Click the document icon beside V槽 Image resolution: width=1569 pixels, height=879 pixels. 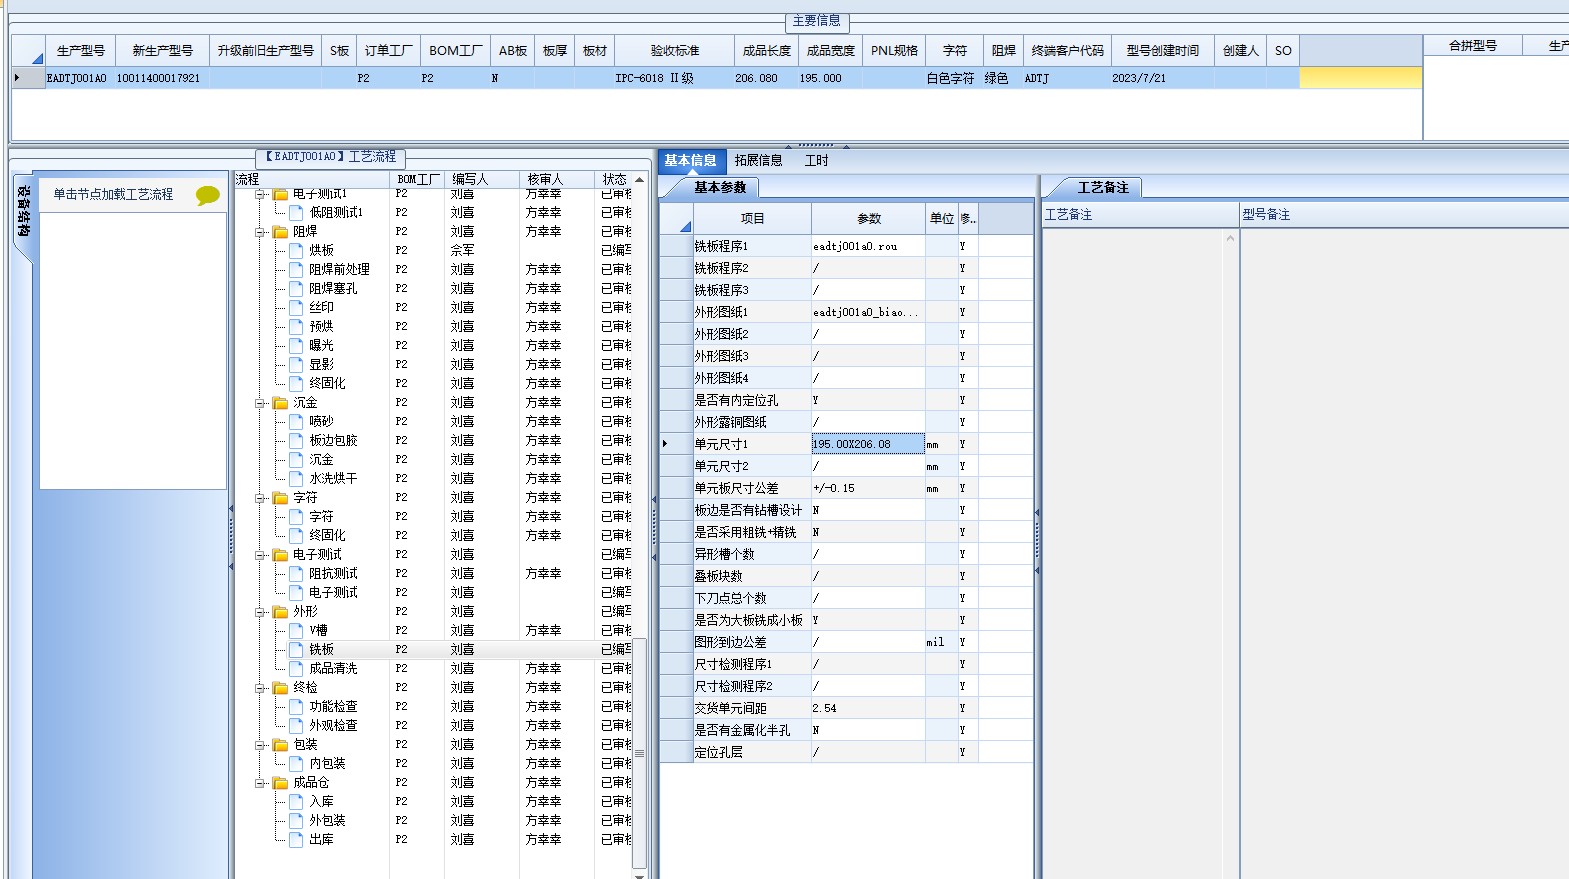point(296,630)
